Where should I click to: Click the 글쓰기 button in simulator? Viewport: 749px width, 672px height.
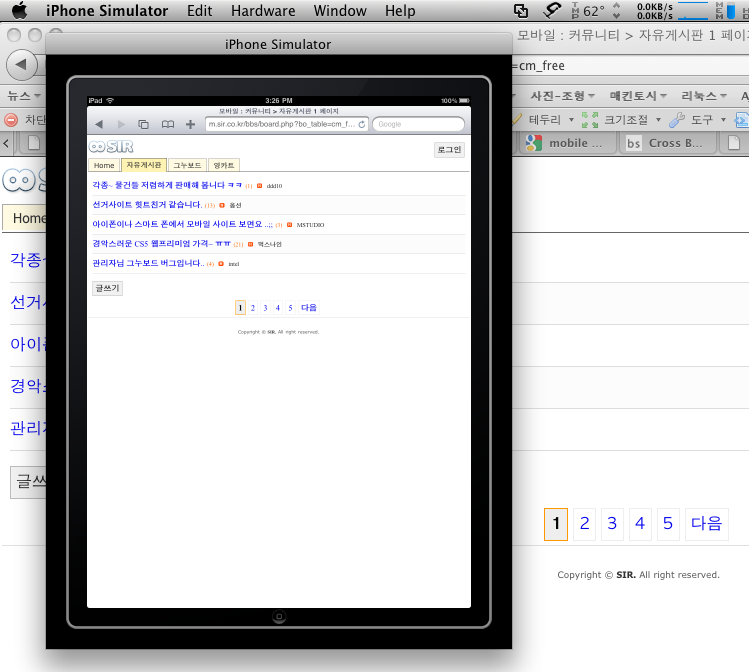pyautogui.click(x=106, y=287)
